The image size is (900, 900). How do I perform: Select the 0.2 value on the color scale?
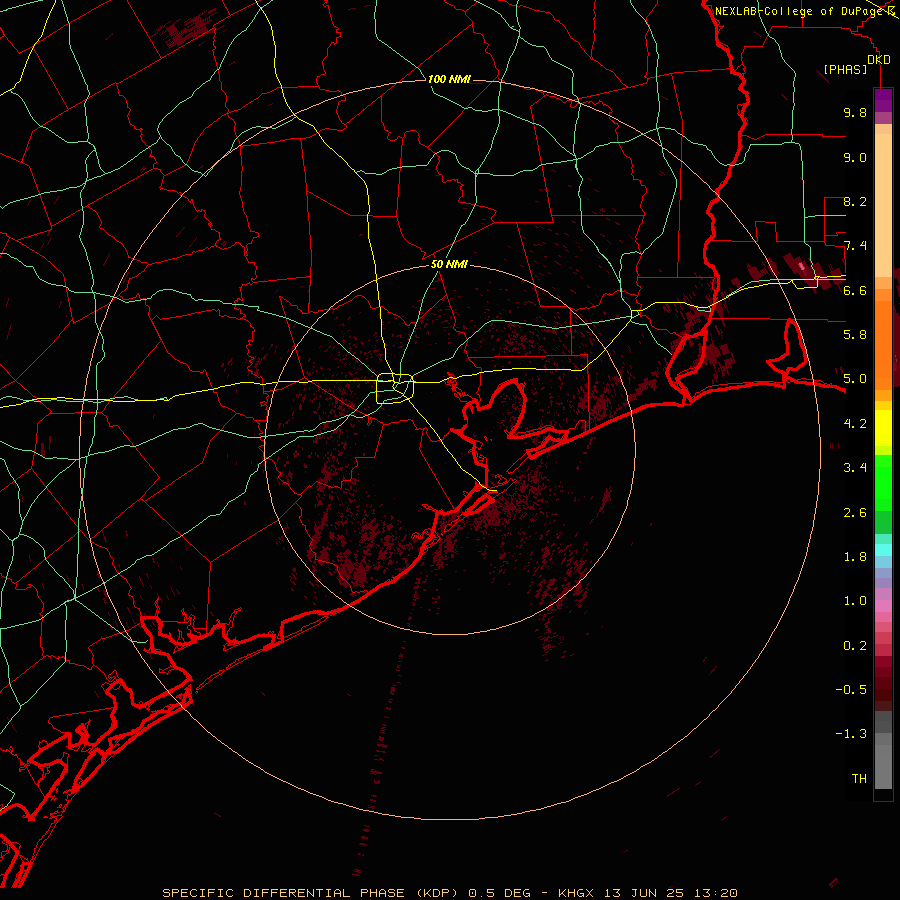pos(855,646)
